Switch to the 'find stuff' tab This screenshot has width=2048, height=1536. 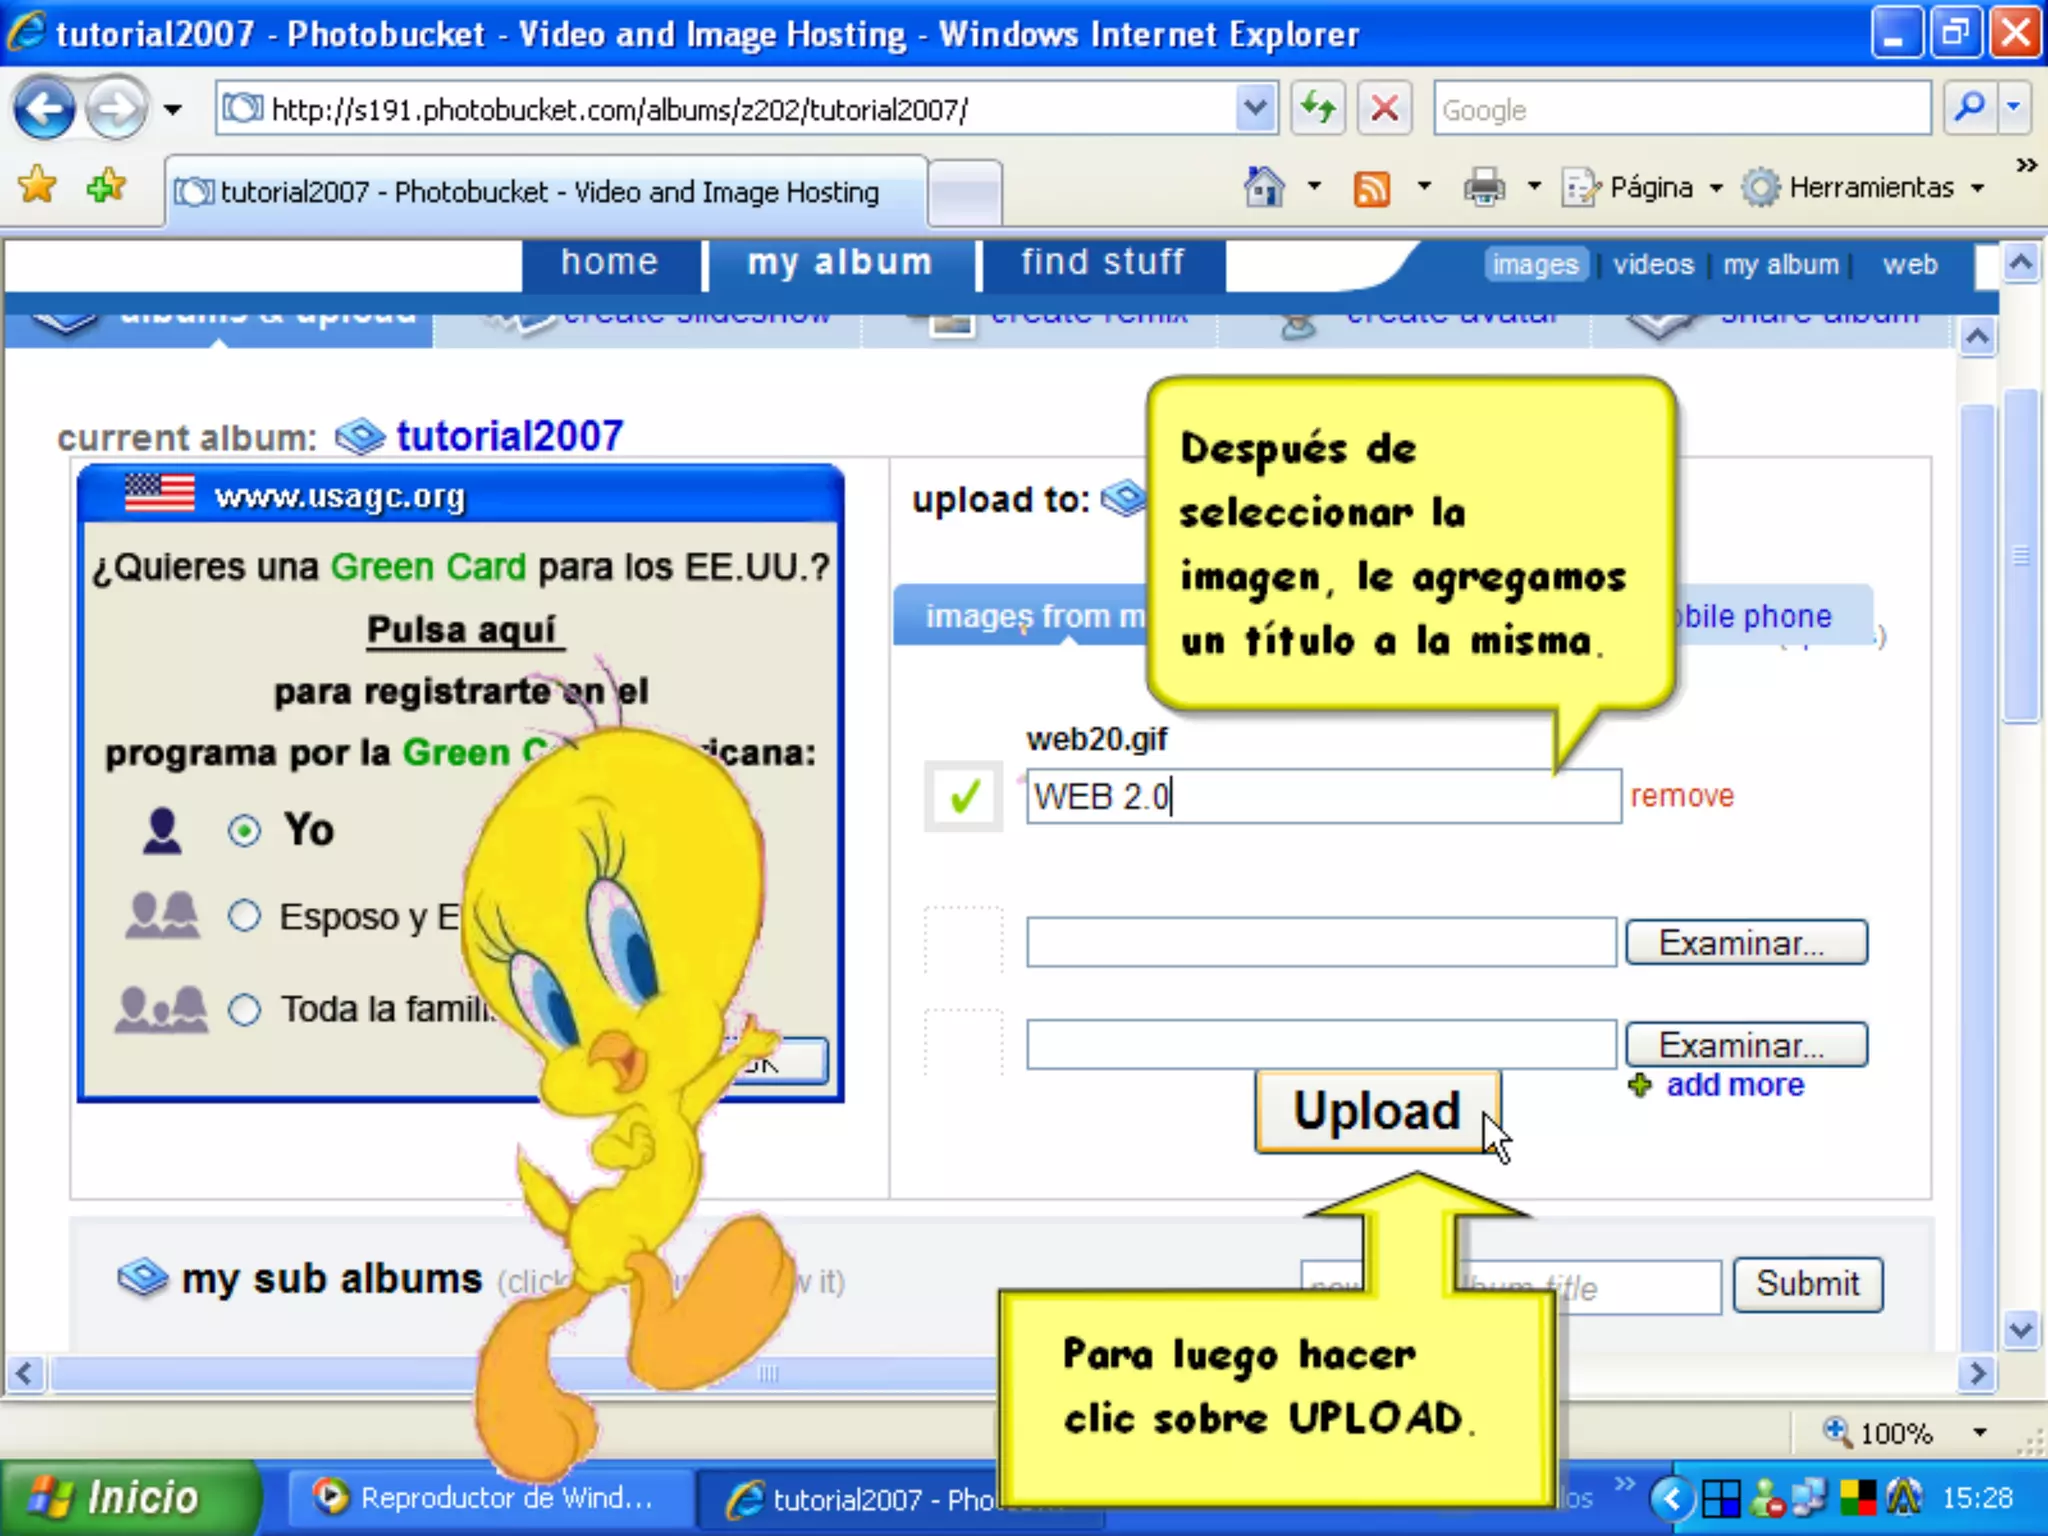click(1102, 263)
